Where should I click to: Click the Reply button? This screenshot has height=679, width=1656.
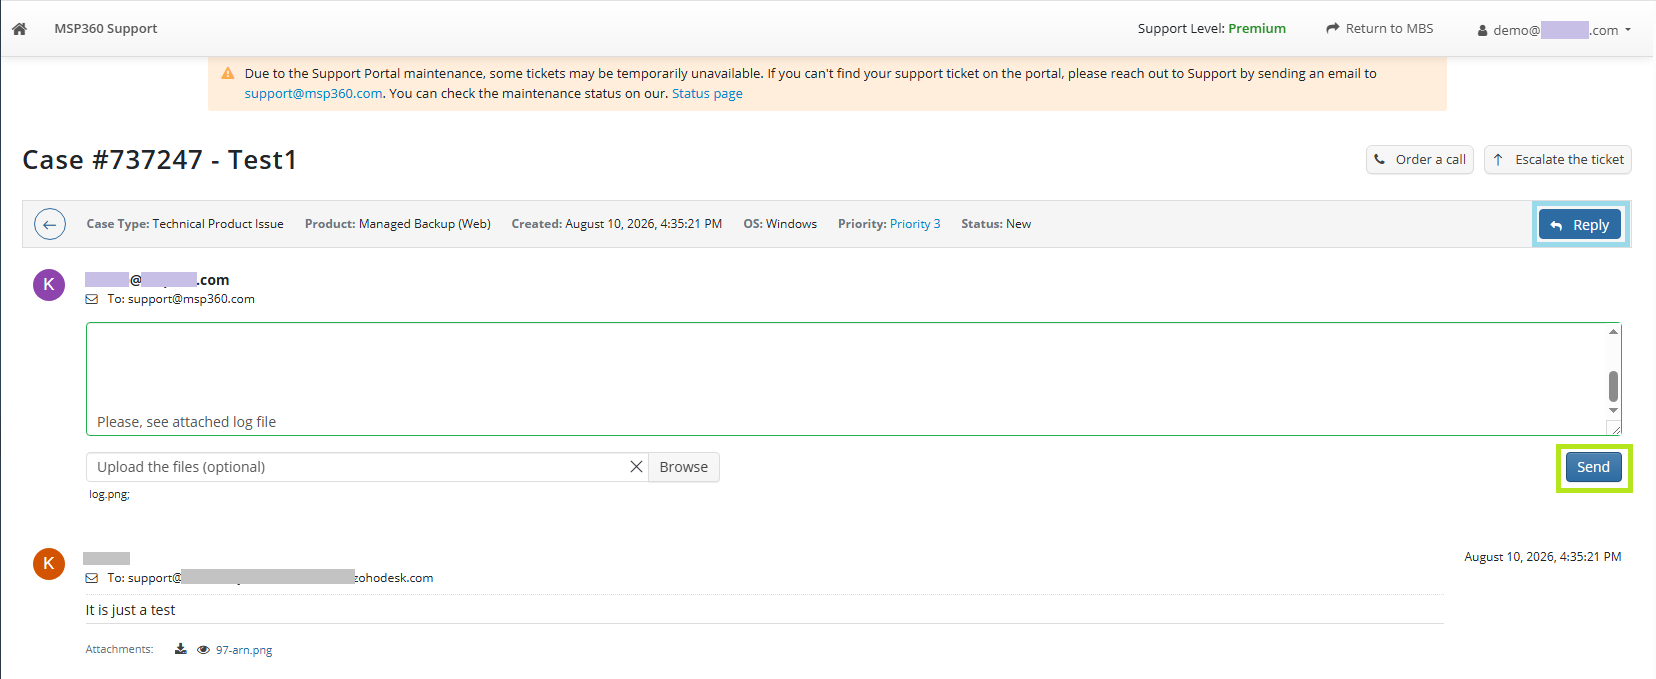point(1580,225)
